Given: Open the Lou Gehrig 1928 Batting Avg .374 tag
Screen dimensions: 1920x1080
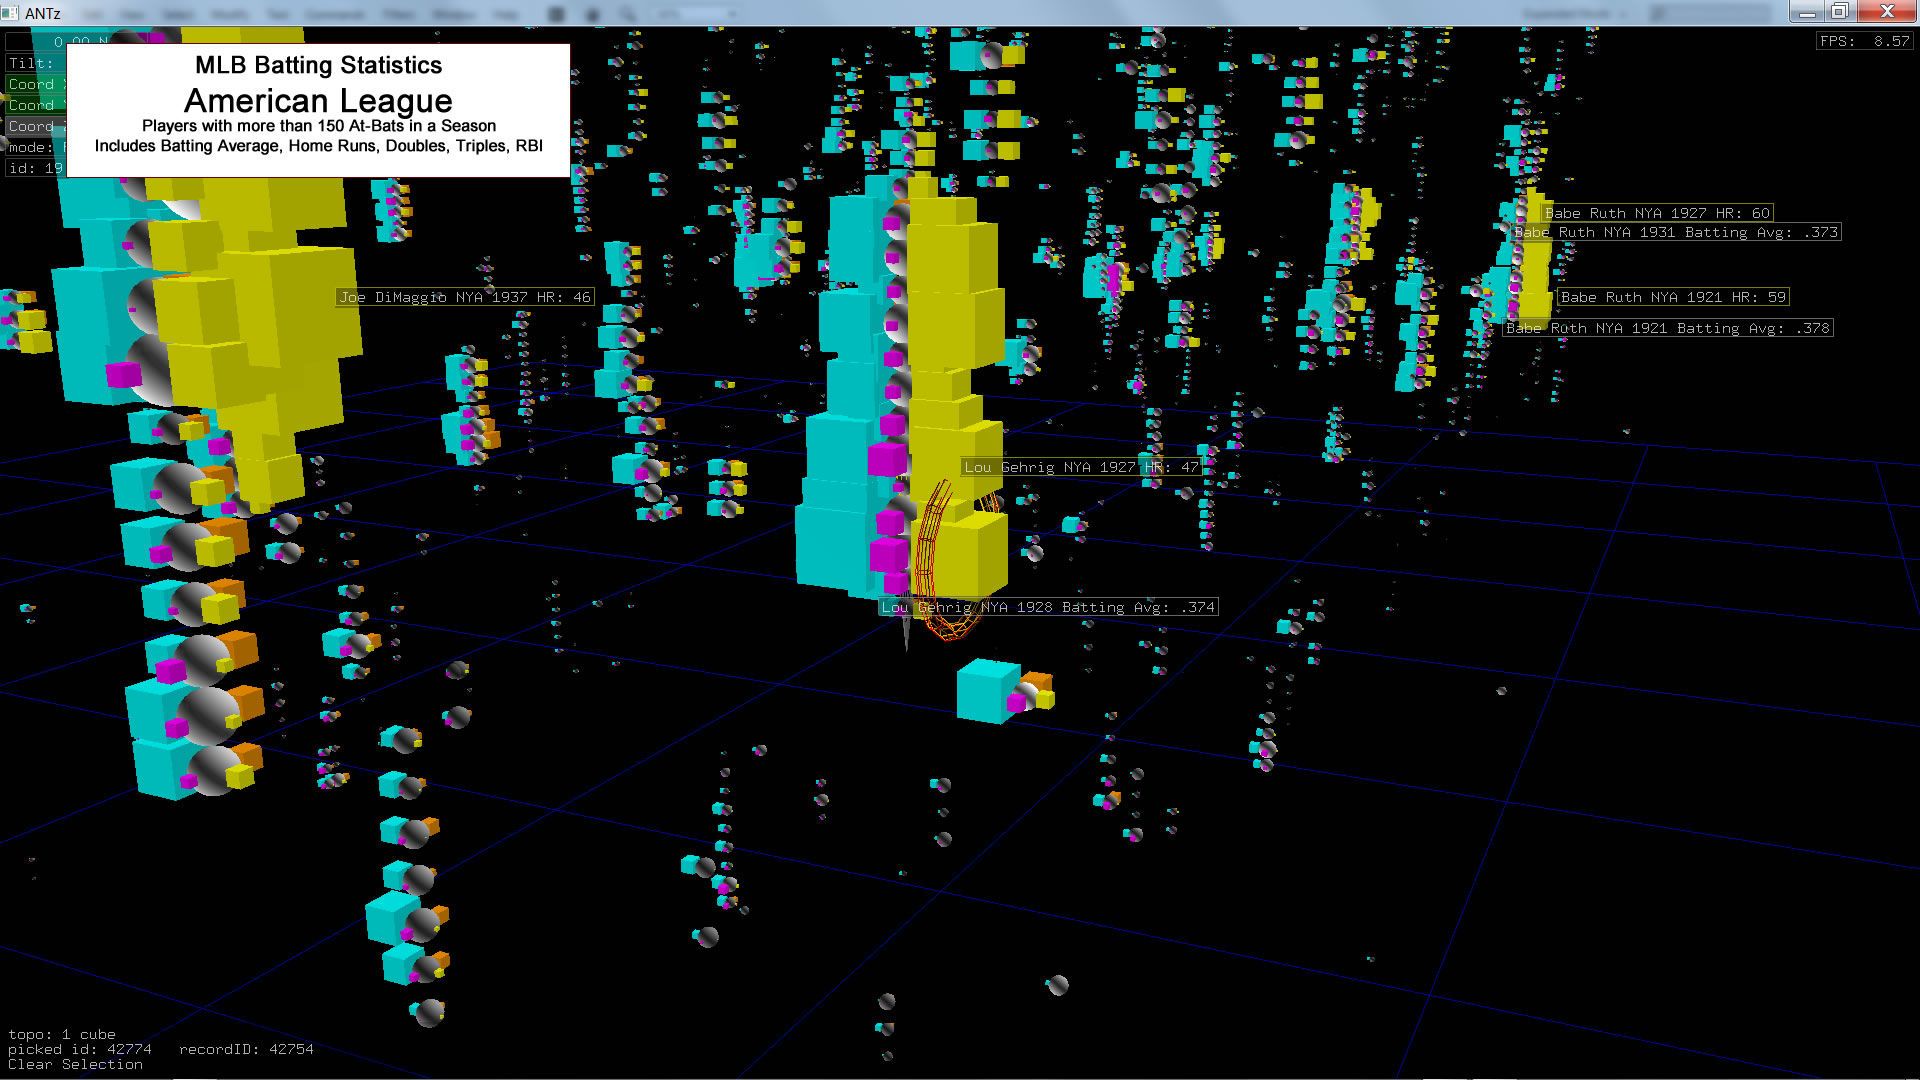Looking at the screenshot, I should pyautogui.click(x=1048, y=607).
